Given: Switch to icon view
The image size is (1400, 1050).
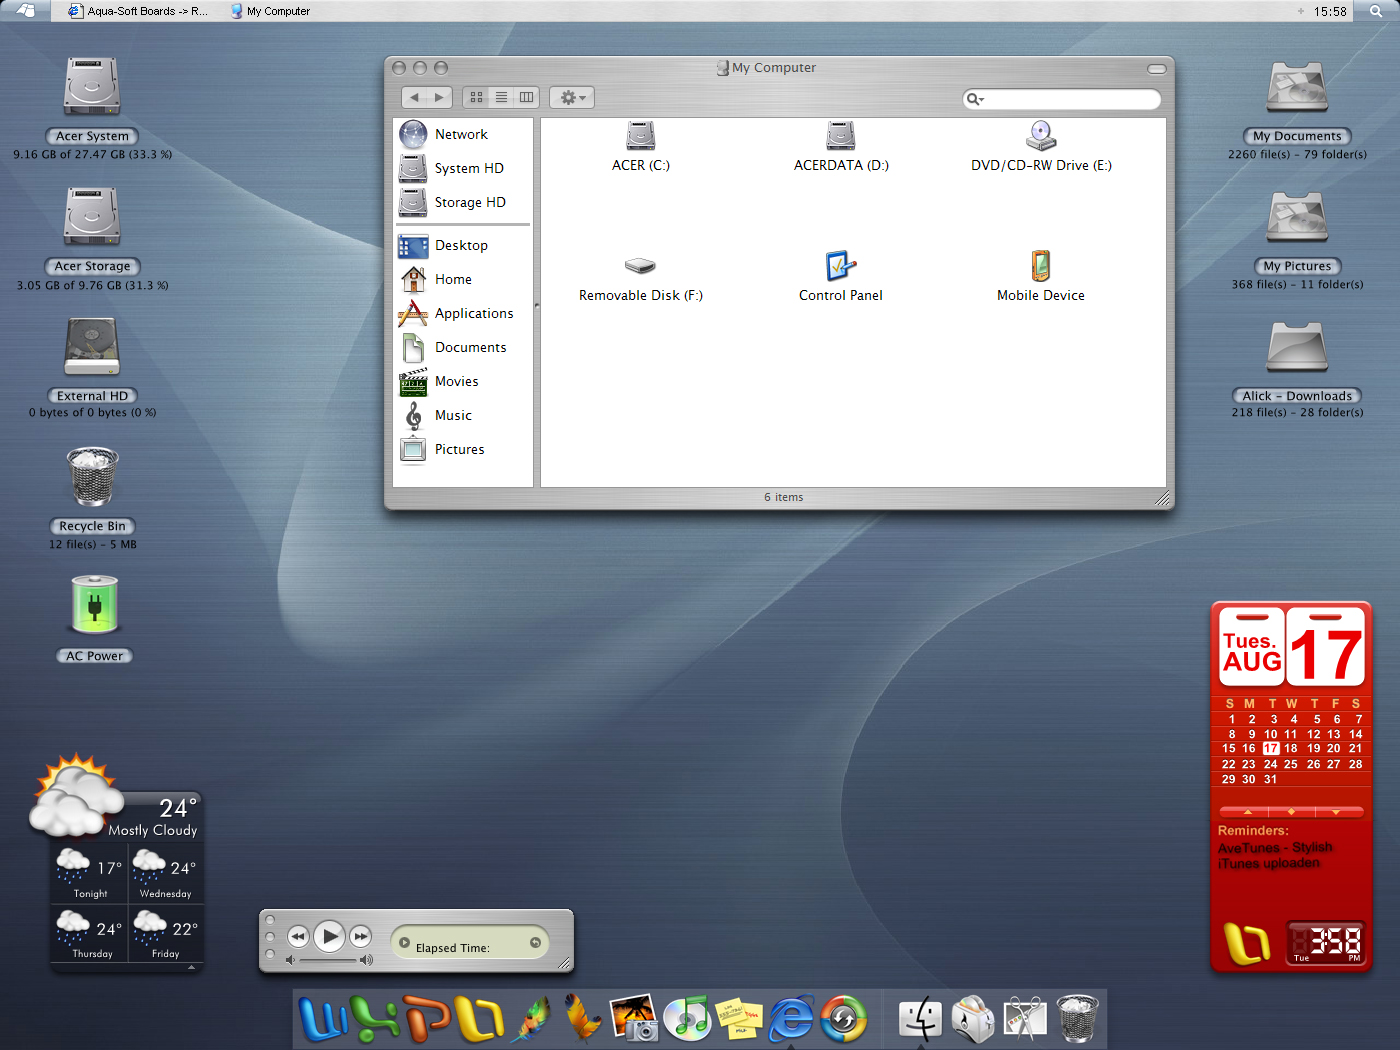Looking at the screenshot, I should (476, 97).
